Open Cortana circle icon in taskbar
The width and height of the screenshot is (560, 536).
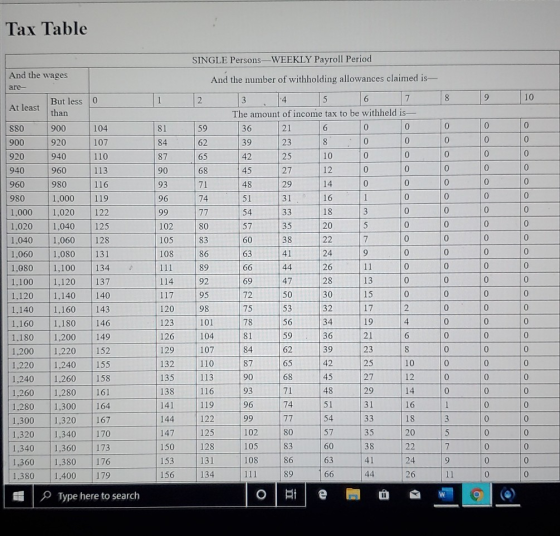[x=261, y=495]
